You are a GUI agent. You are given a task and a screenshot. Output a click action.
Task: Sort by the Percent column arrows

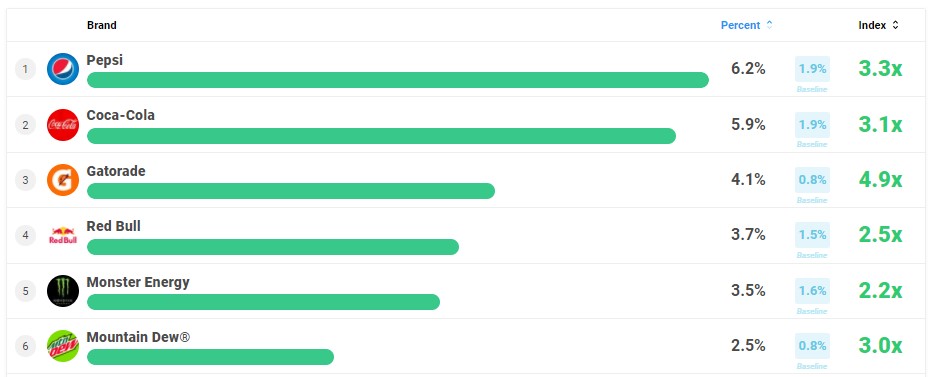769,25
